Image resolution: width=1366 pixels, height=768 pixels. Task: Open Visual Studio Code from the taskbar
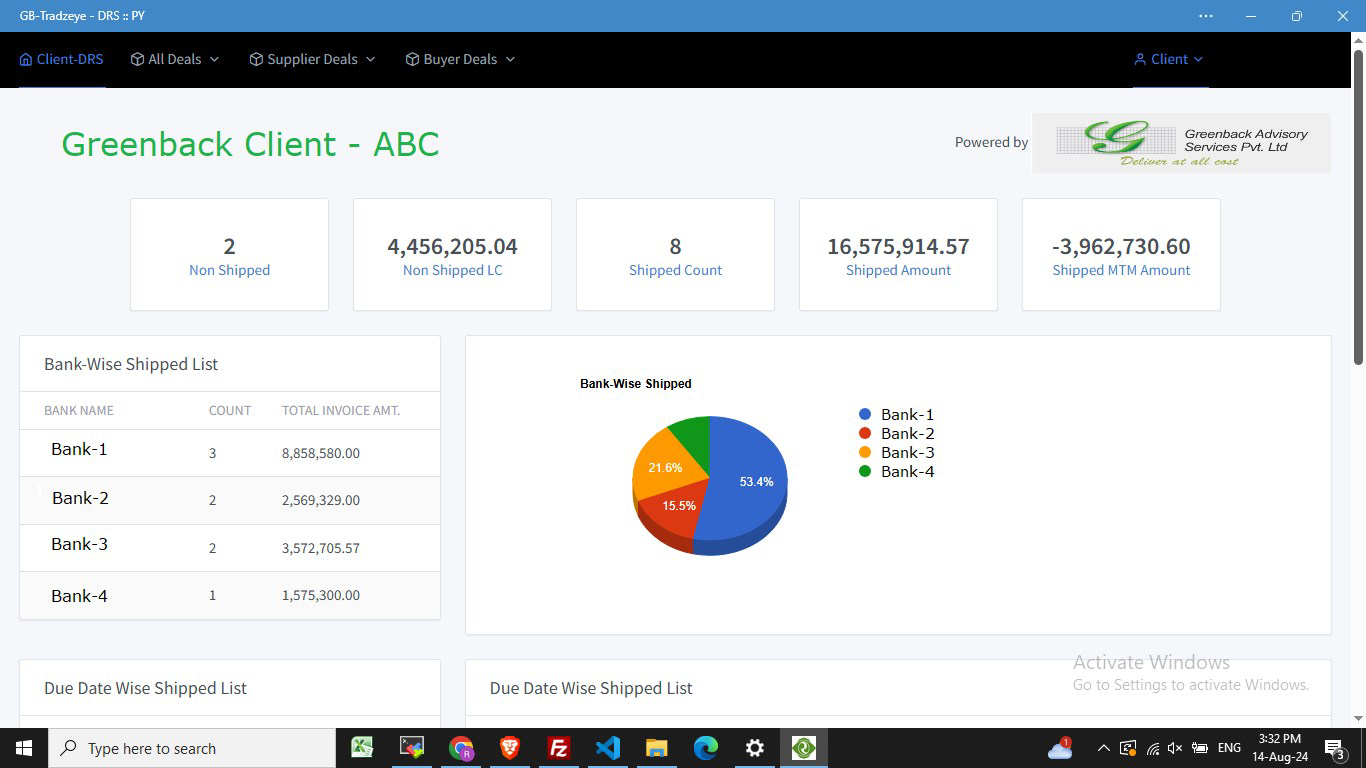pyautogui.click(x=607, y=748)
